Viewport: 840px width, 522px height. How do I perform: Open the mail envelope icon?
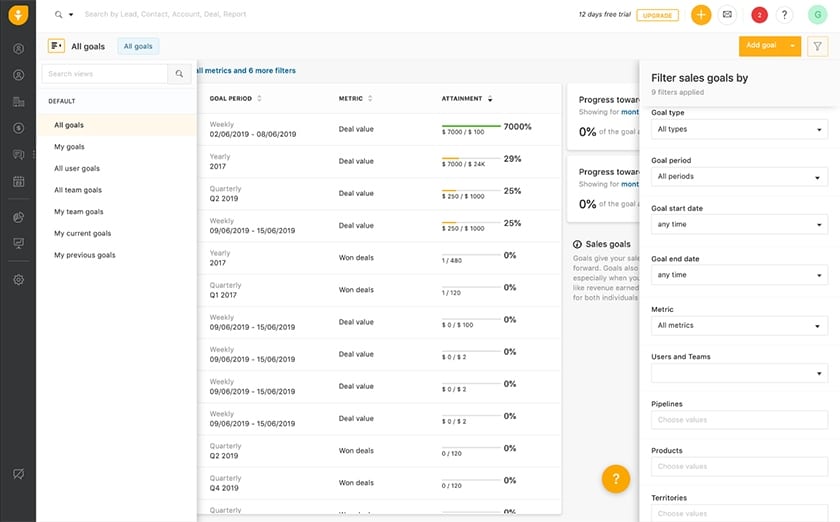pyautogui.click(x=727, y=14)
